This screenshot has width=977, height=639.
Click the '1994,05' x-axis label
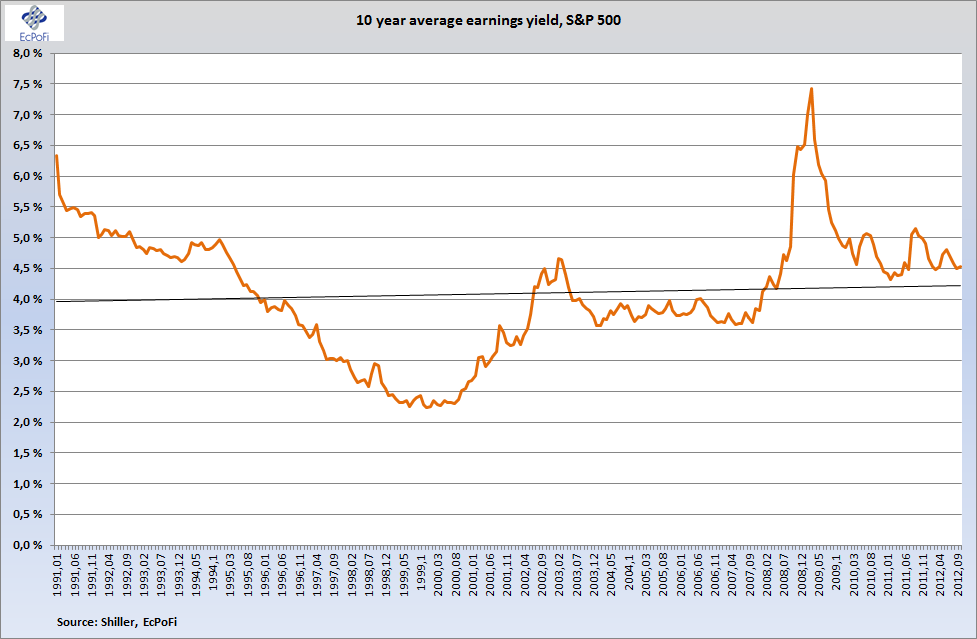point(196,573)
